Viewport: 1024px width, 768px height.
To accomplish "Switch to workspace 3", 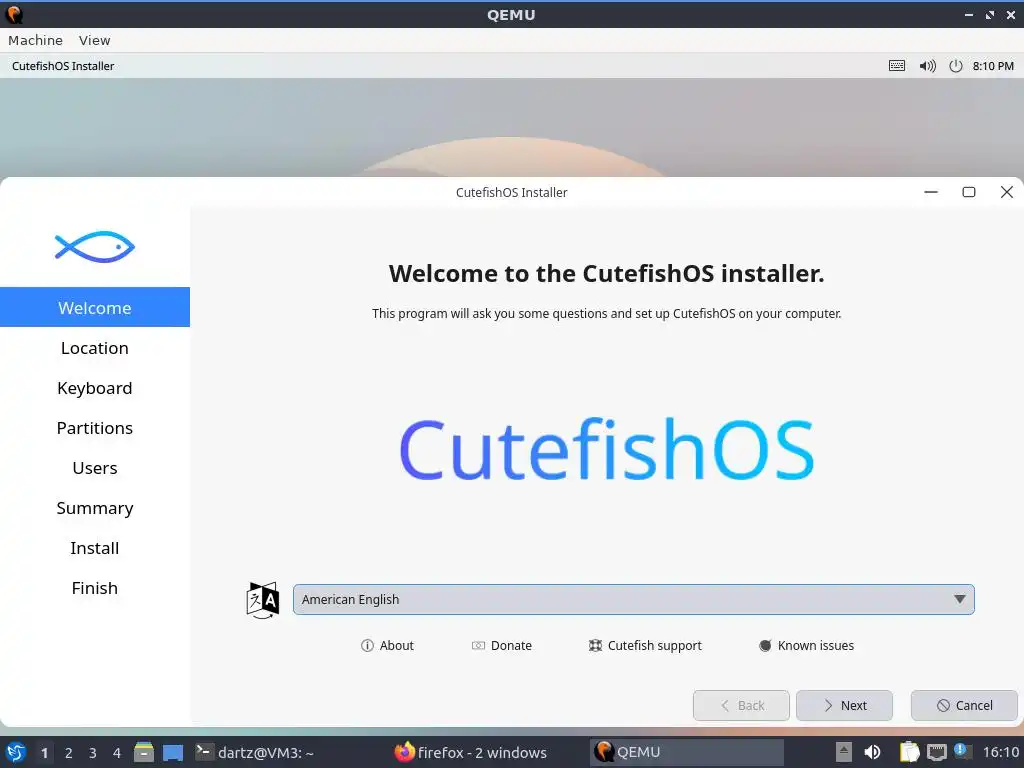I will click(93, 753).
